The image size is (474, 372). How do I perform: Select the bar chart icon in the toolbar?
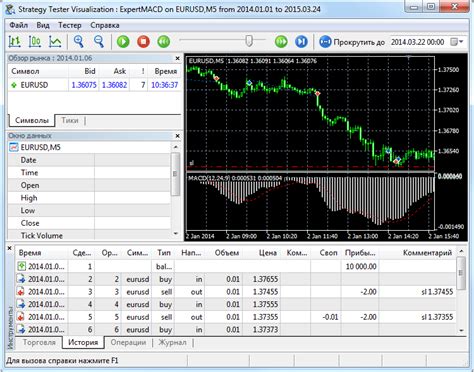[x=14, y=42]
